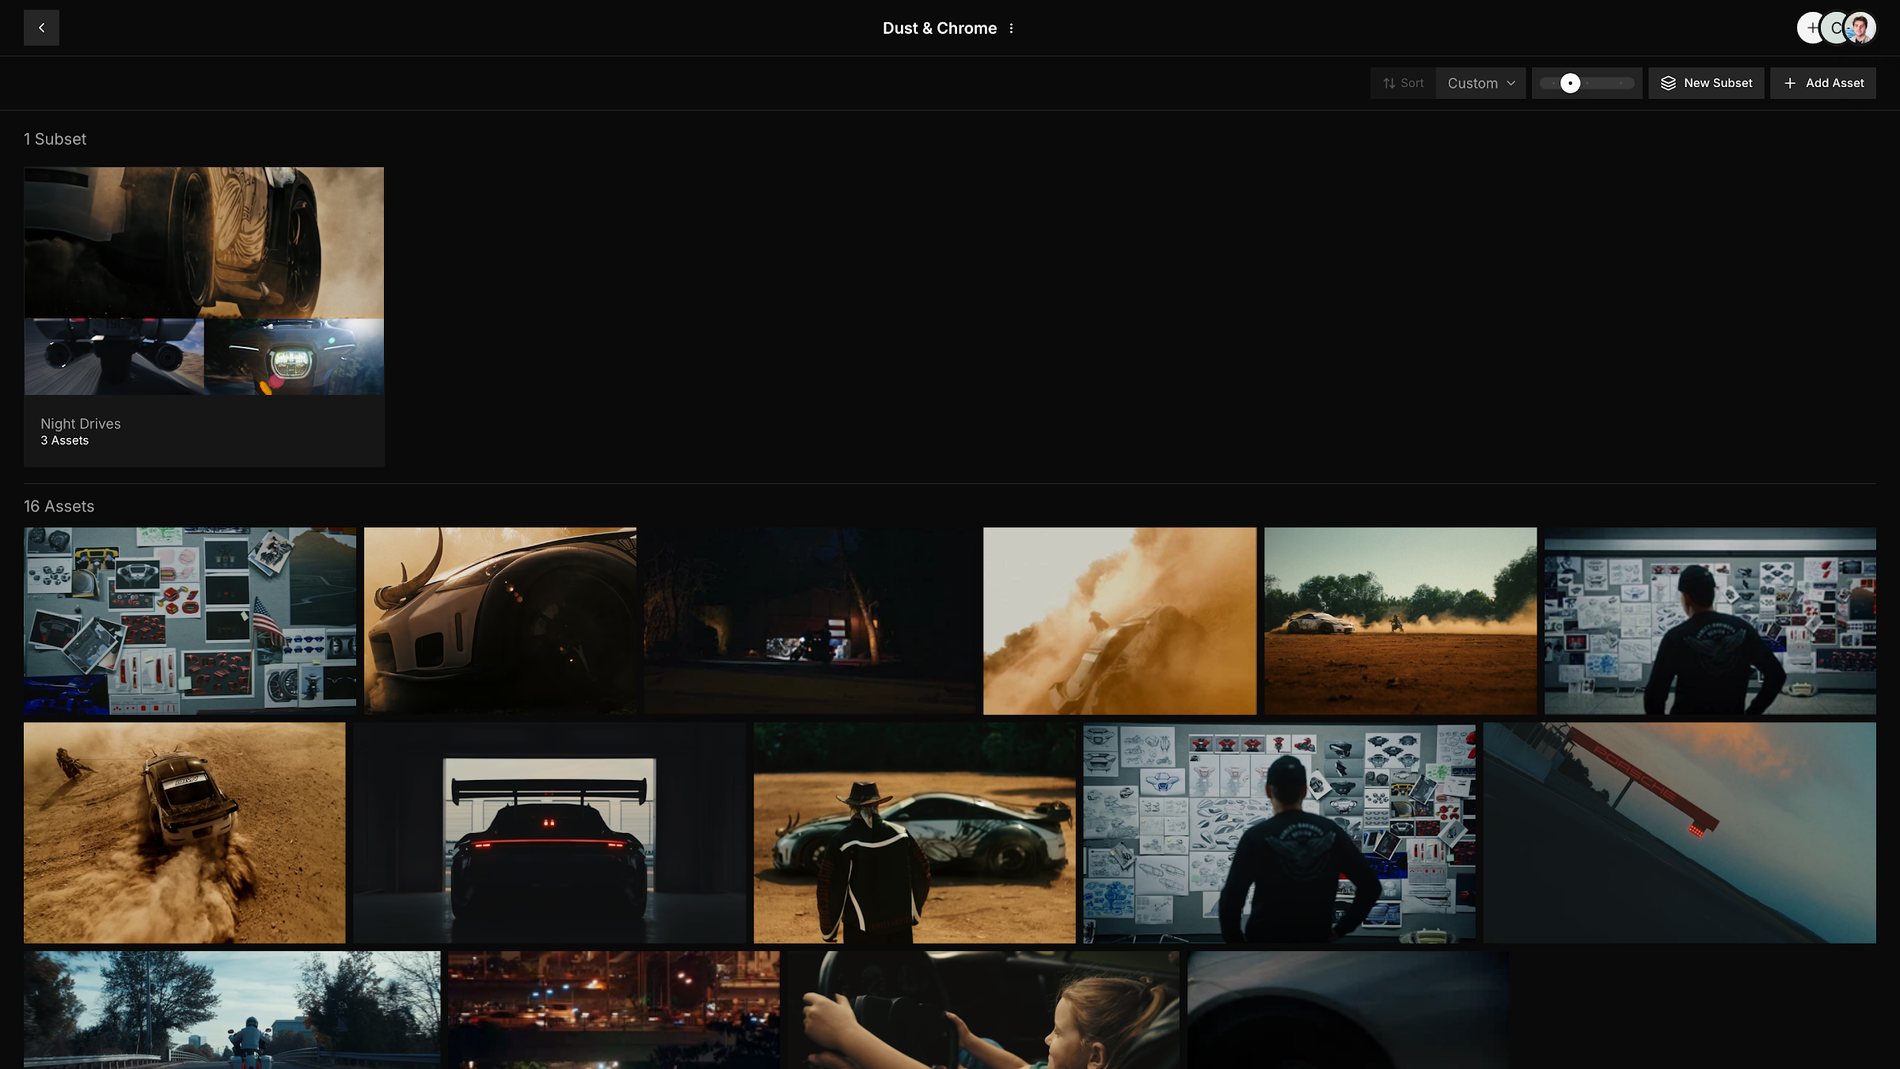Open the dust cloud car asset
The width and height of the screenshot is (1900, 1069).
pos(1120,621)
